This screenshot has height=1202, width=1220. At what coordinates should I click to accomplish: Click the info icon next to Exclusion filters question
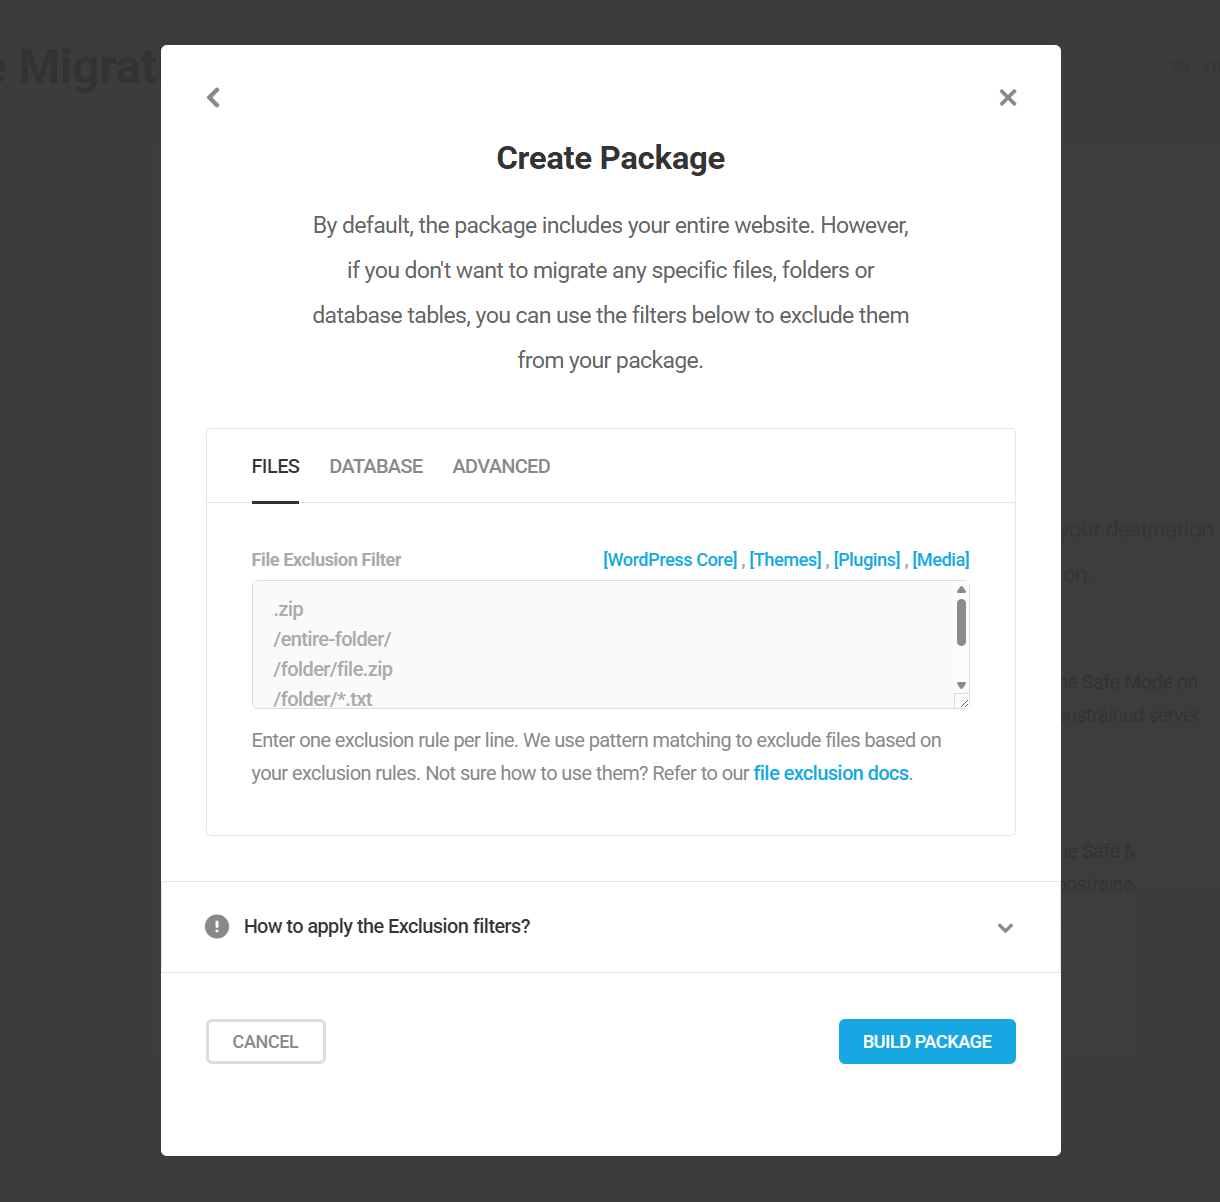[217, 927]
